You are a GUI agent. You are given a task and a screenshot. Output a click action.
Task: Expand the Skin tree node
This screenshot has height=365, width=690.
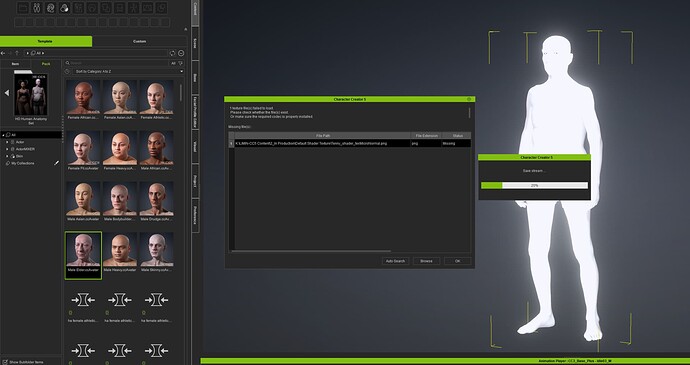coord(7,156)
